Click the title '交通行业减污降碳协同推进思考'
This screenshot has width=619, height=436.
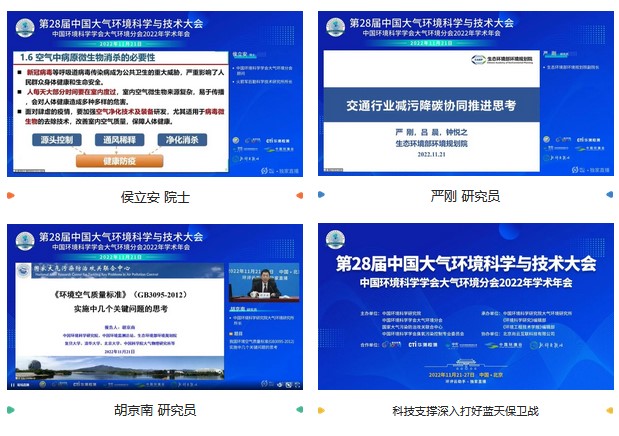point(431,105)
